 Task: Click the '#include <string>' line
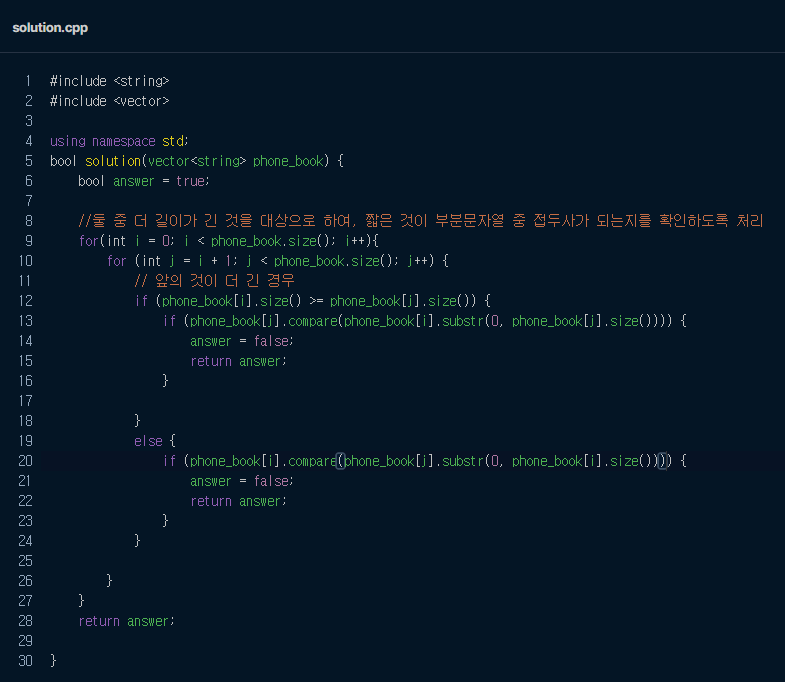point(110,81)
